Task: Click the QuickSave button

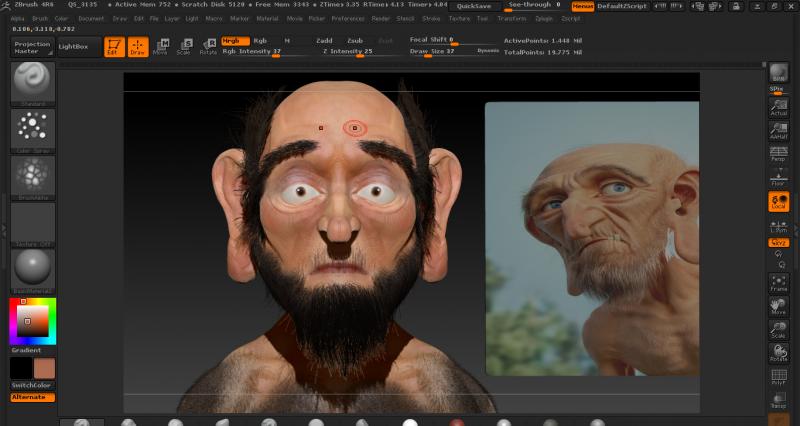Action: tap(474, 6)
